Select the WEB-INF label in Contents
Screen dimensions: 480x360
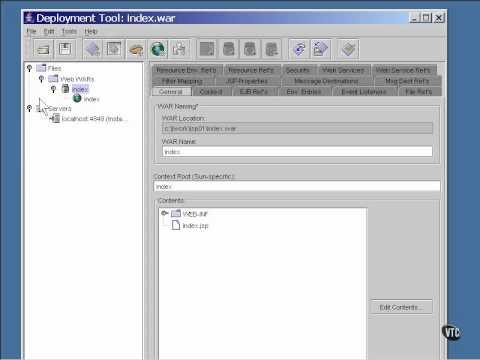(x=195, y=214)
